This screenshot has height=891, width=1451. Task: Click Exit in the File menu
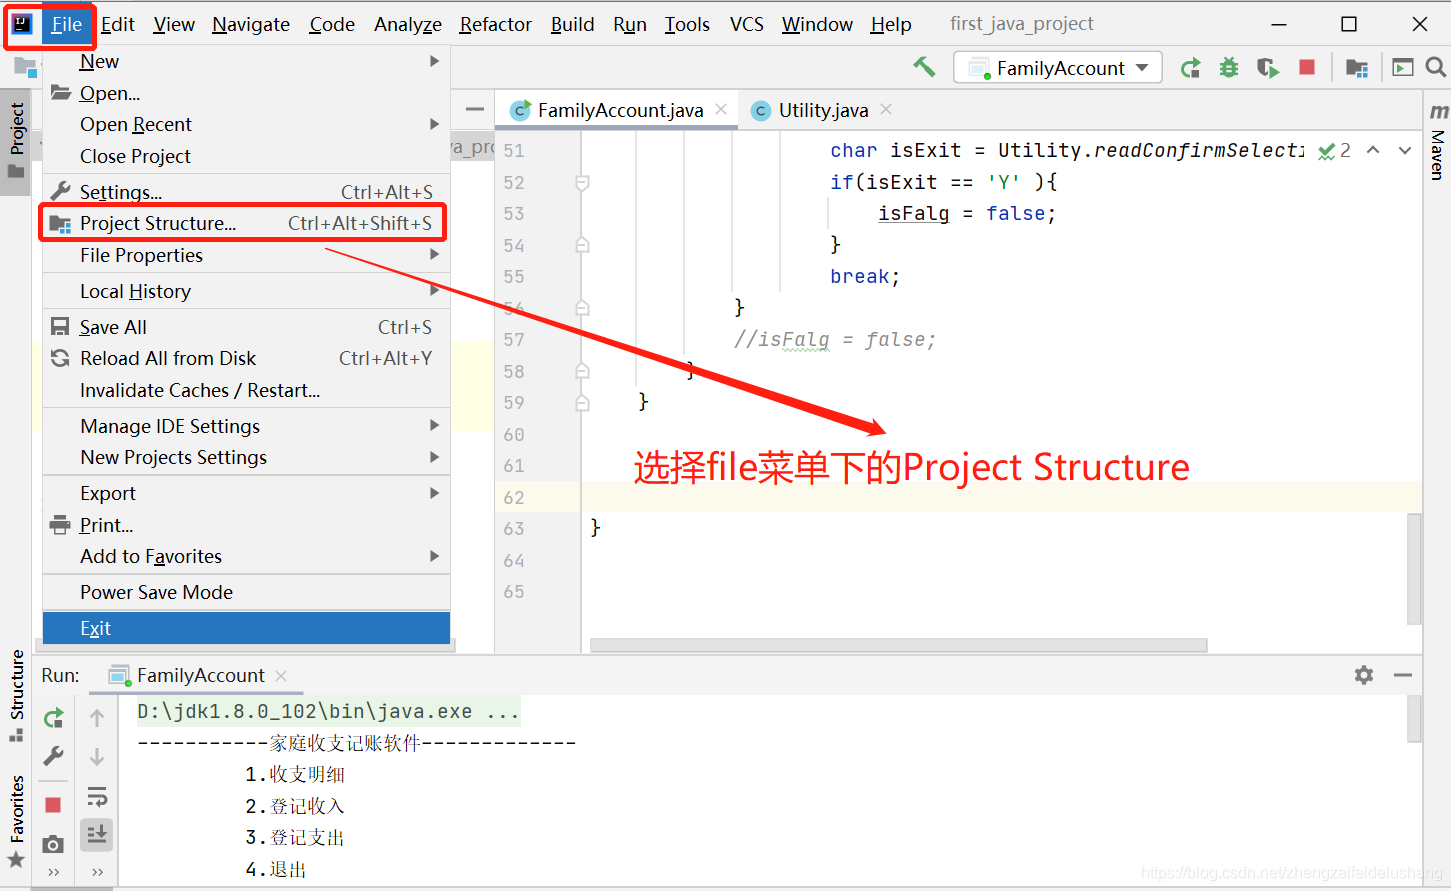246,628
